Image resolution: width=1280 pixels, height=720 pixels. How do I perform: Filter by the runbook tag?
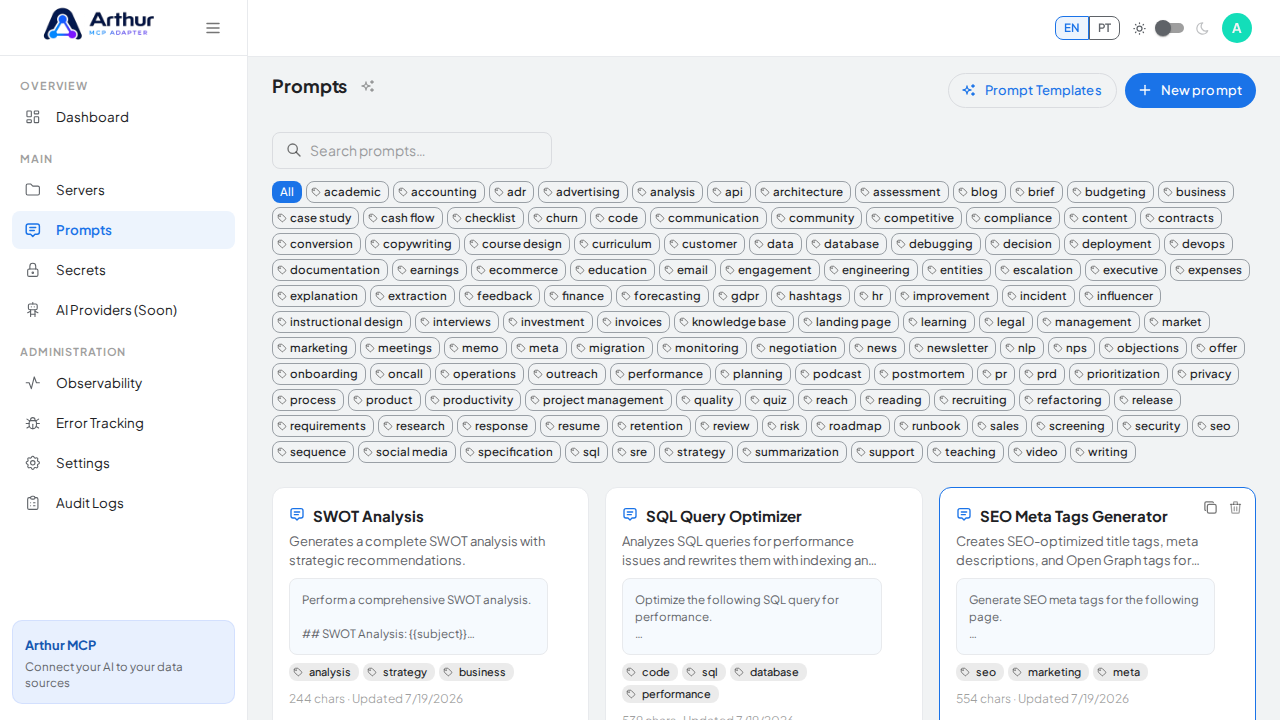pos(931,426)
